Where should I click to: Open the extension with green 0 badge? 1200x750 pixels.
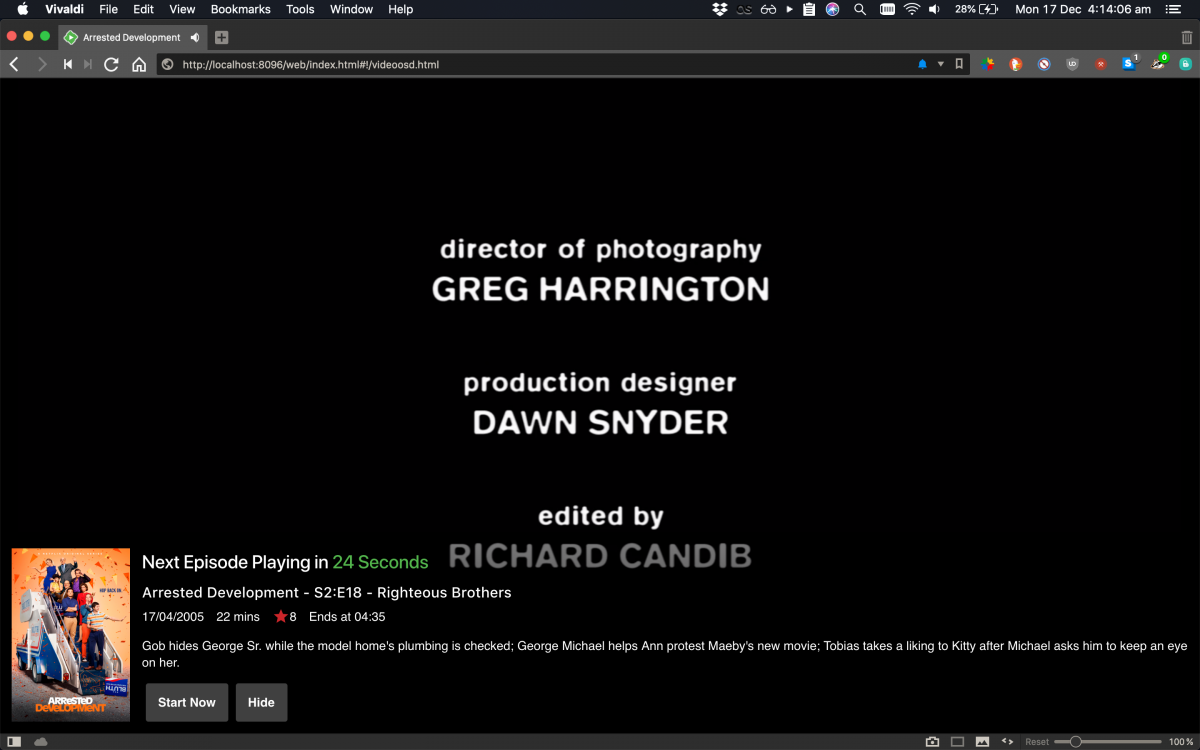coord(1159,63)
